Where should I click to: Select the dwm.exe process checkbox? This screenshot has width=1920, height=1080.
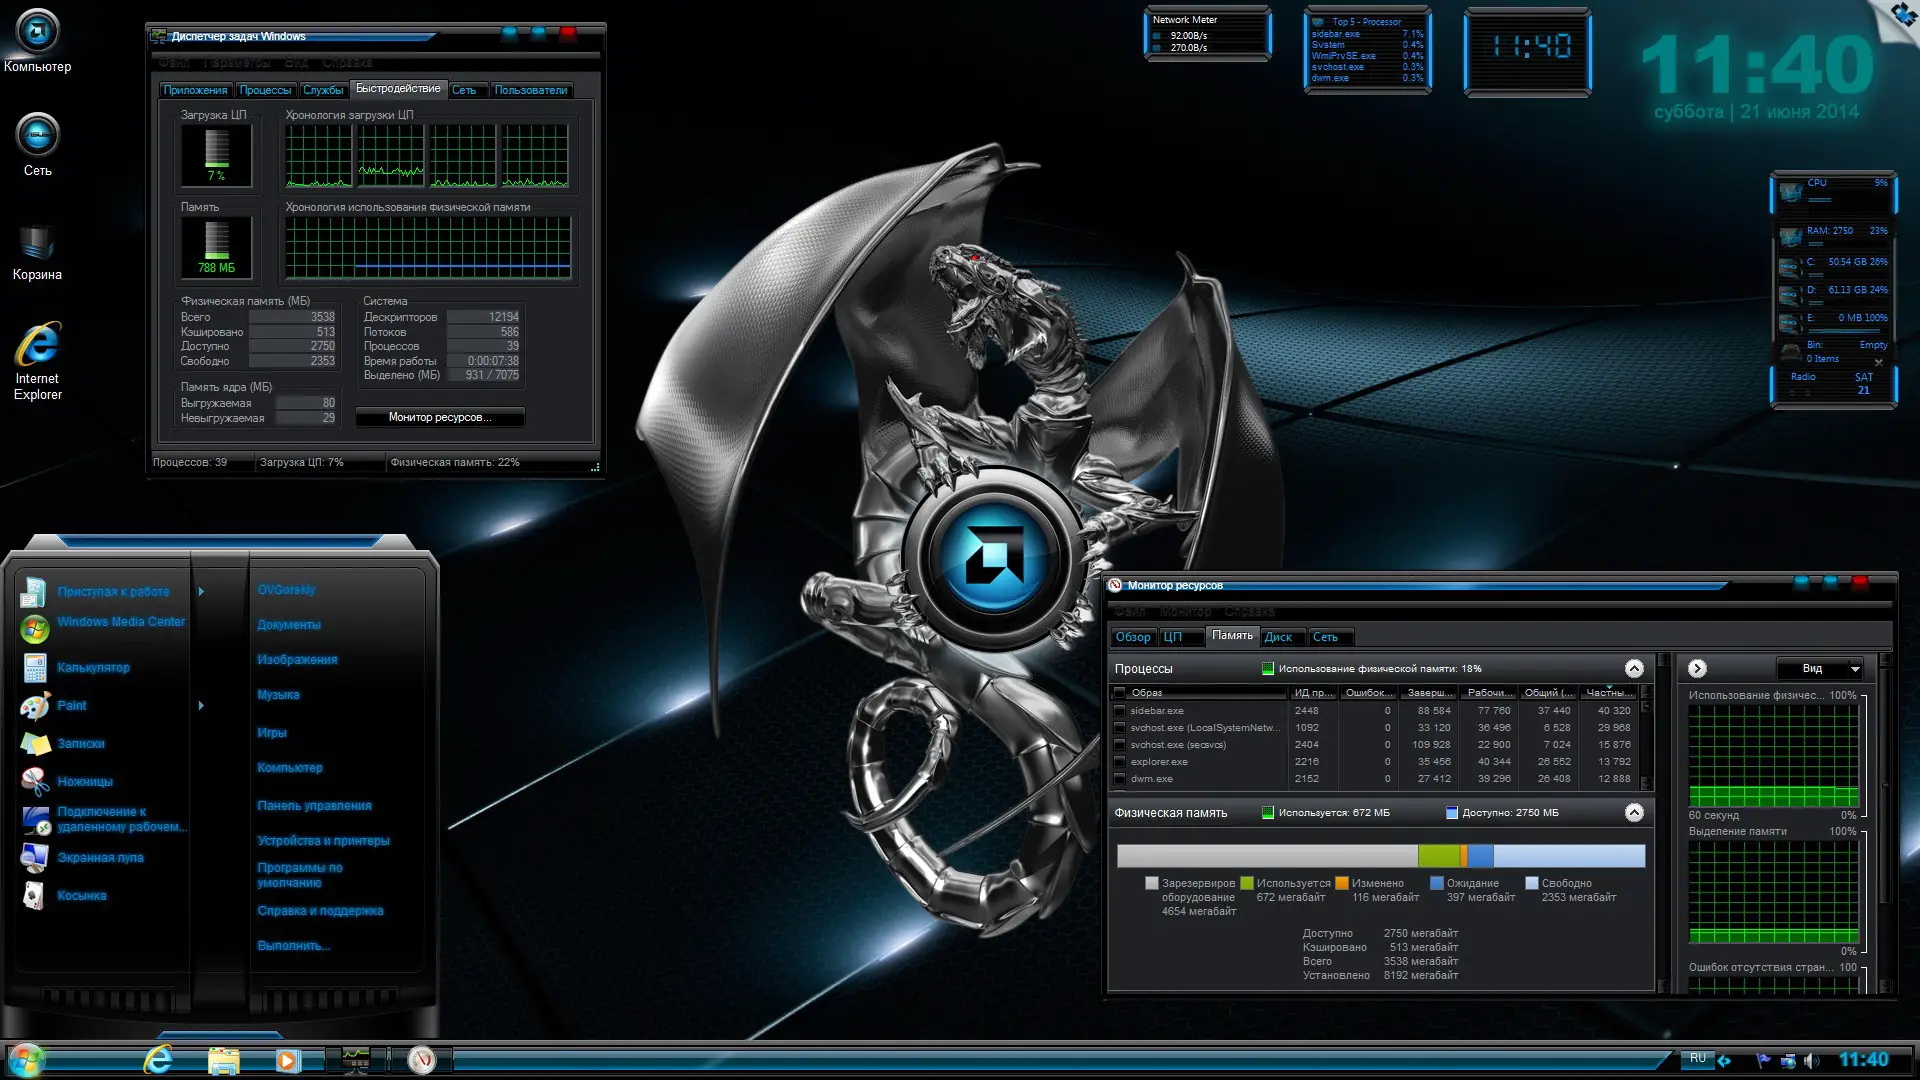click(1120, 779)
